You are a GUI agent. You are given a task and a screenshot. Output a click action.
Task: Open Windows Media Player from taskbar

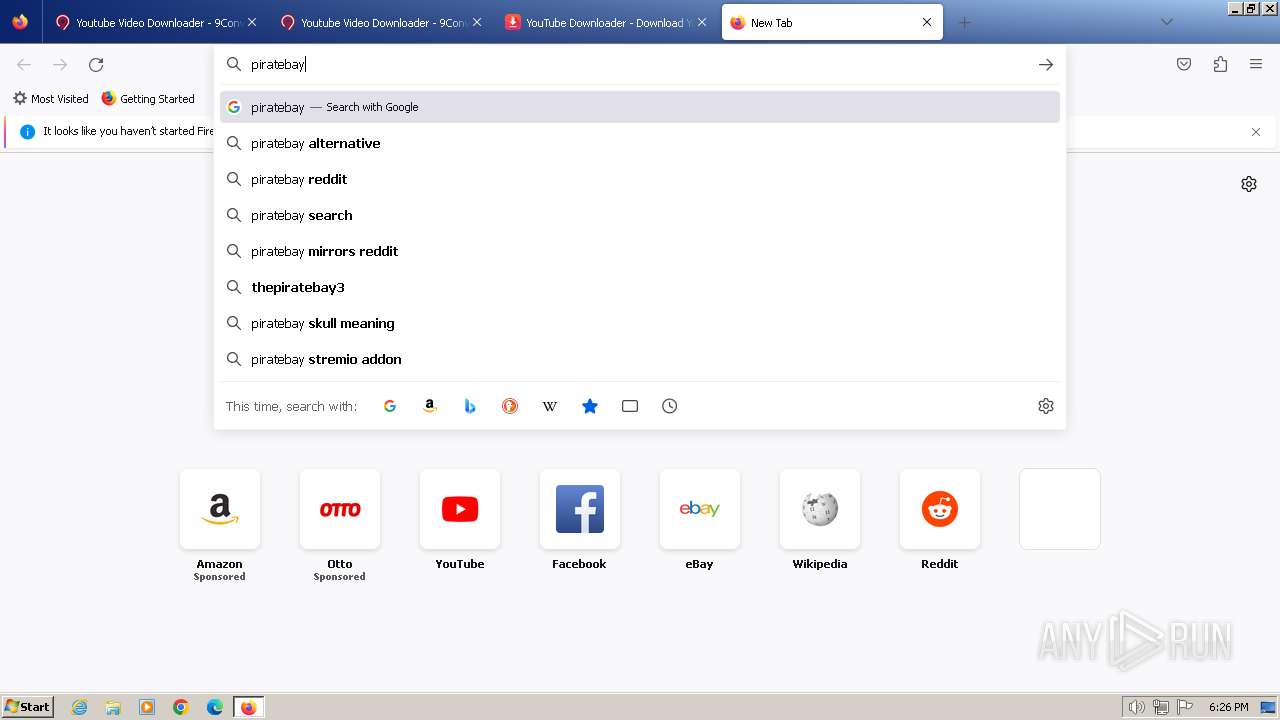(147, 707)
